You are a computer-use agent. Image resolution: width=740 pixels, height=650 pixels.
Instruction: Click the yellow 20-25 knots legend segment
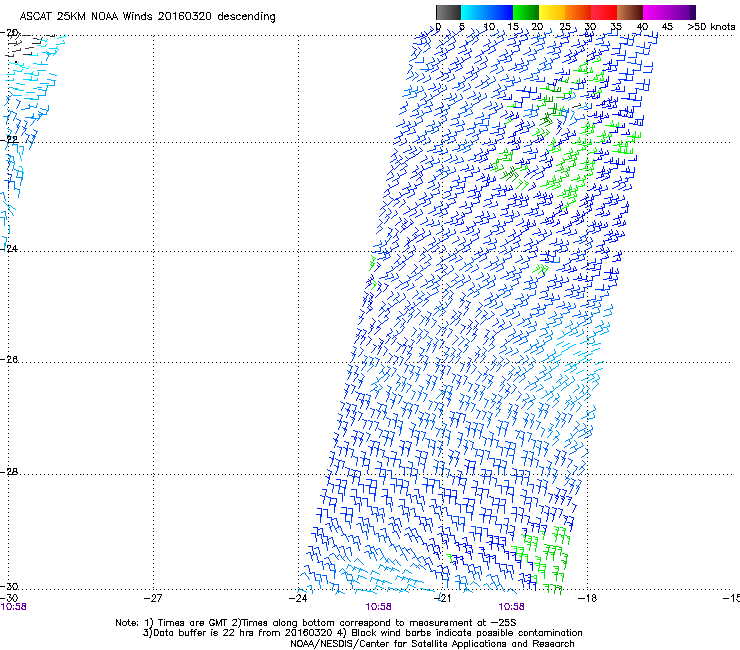point(552,12)
